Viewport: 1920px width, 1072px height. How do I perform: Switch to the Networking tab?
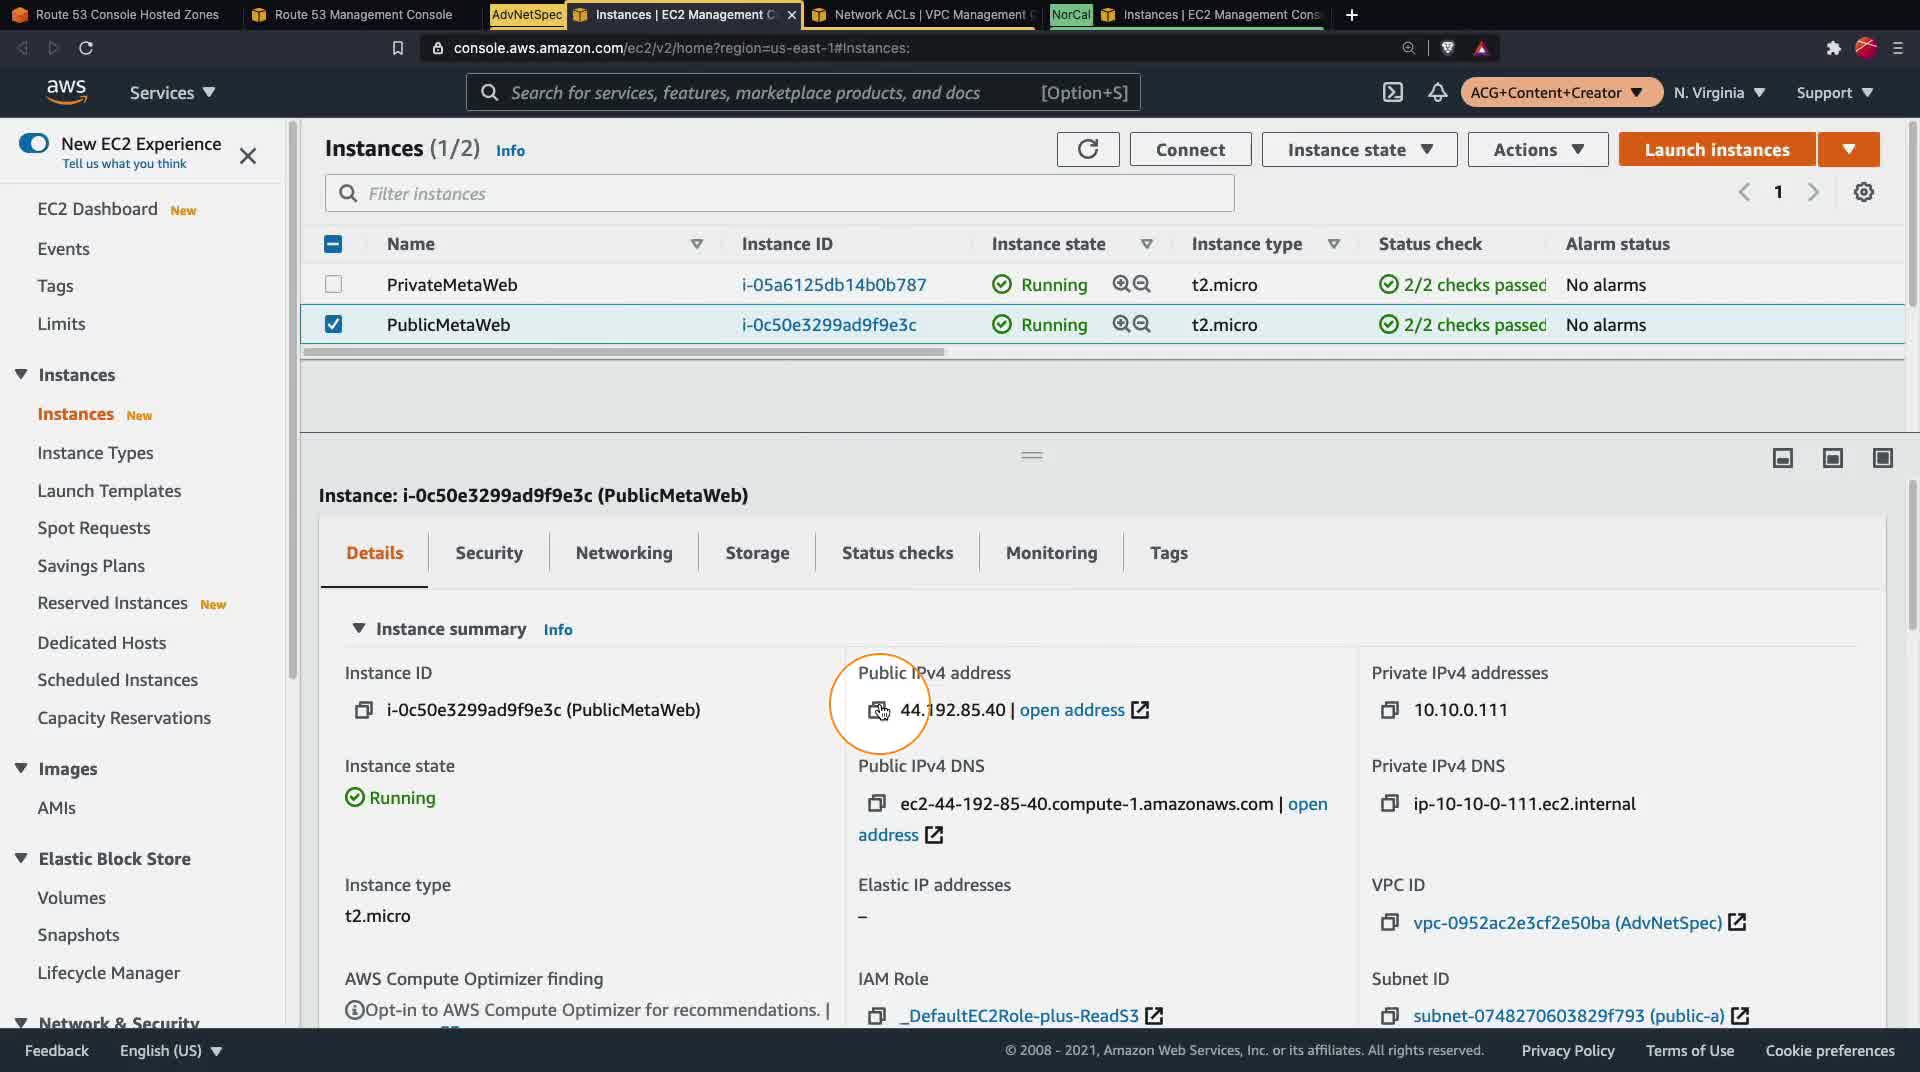point(624,553)
